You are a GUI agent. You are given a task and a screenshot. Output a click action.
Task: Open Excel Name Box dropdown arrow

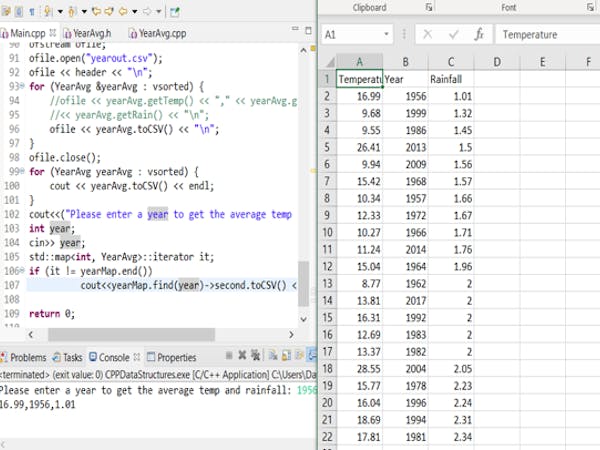[386, 34]
